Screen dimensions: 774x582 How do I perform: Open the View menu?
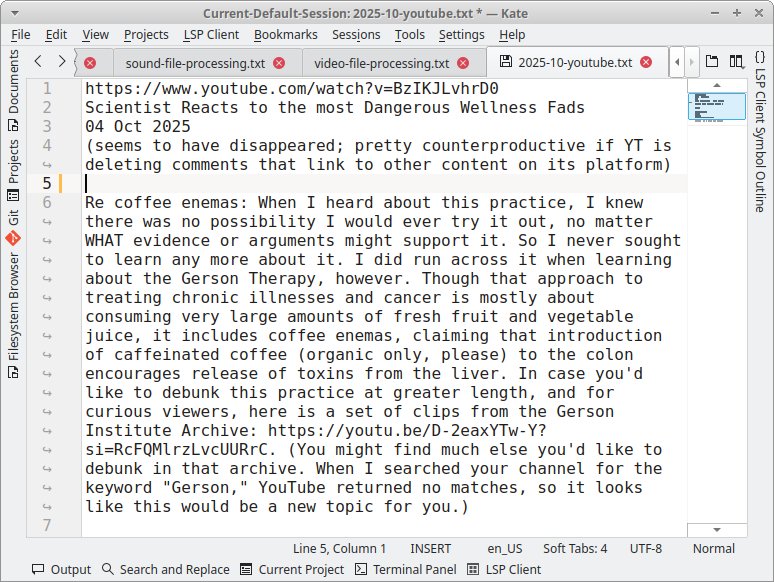click(95, 35)
